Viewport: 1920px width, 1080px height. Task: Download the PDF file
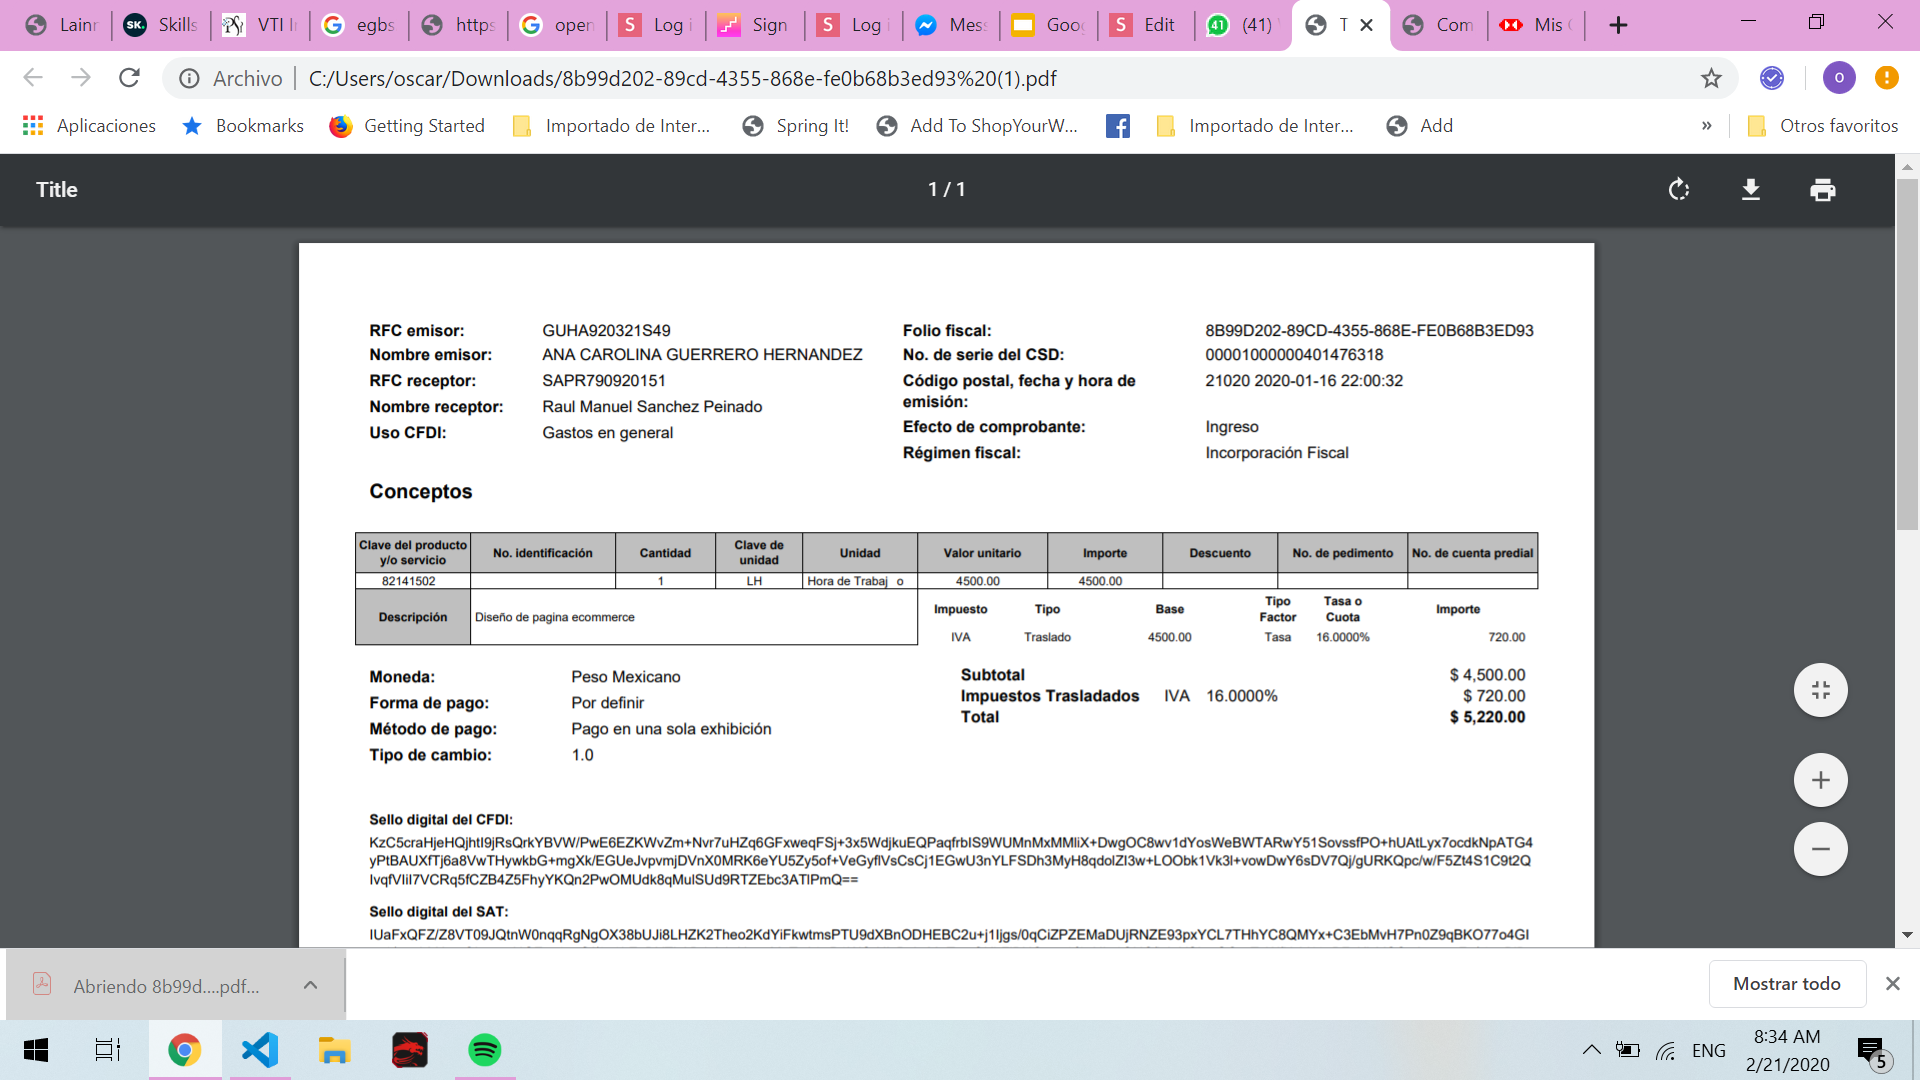point(1751,190)
